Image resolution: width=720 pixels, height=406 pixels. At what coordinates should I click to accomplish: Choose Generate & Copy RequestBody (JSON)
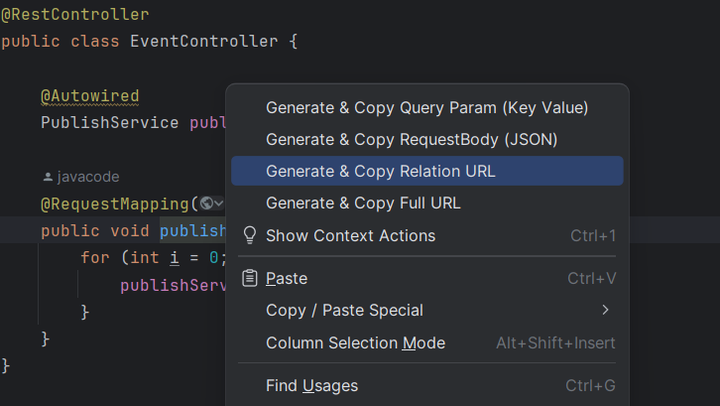point(427,139)
